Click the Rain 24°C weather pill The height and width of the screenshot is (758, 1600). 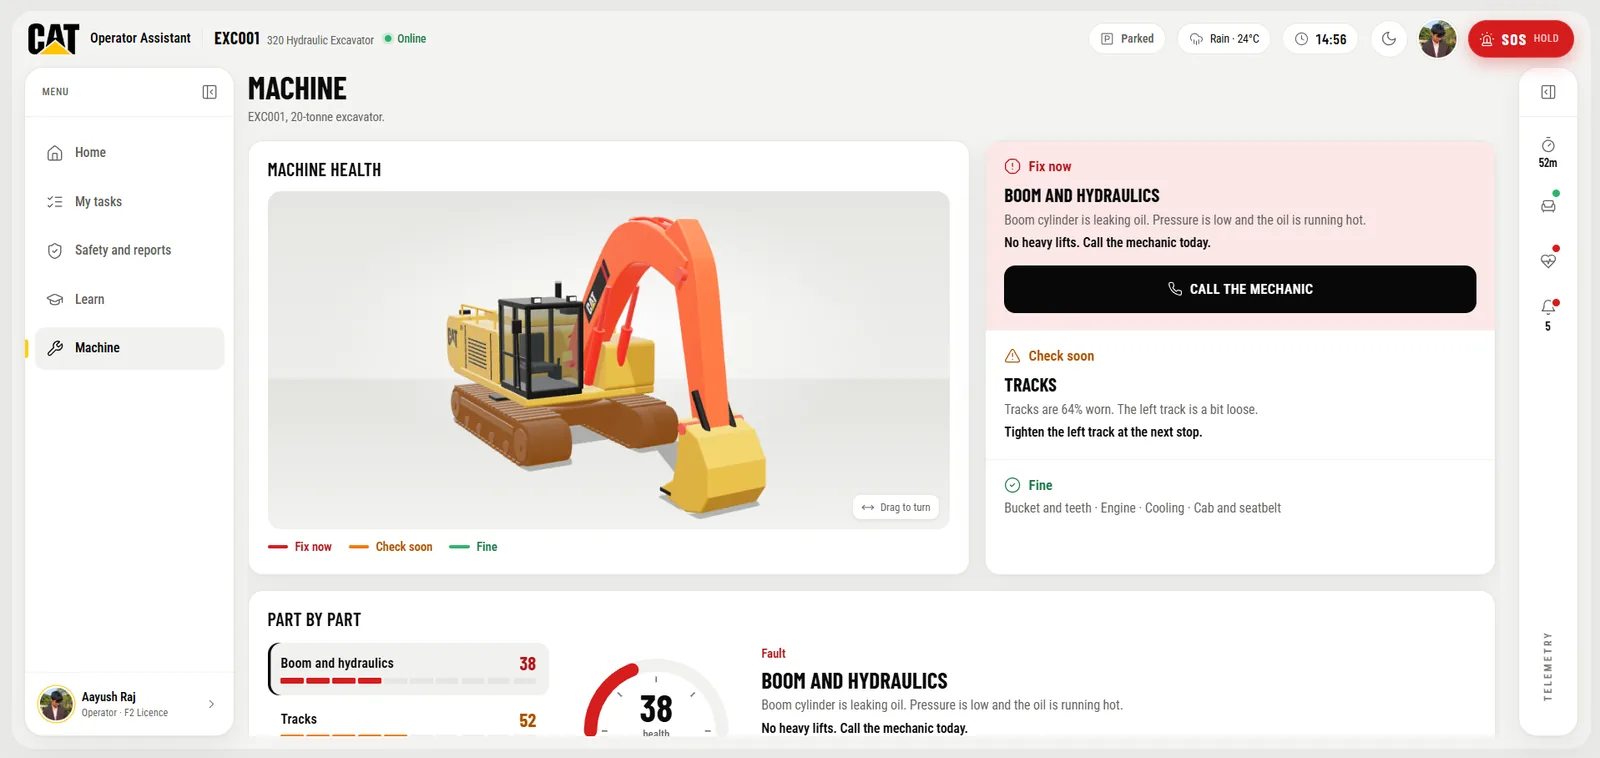point(1224,39)
